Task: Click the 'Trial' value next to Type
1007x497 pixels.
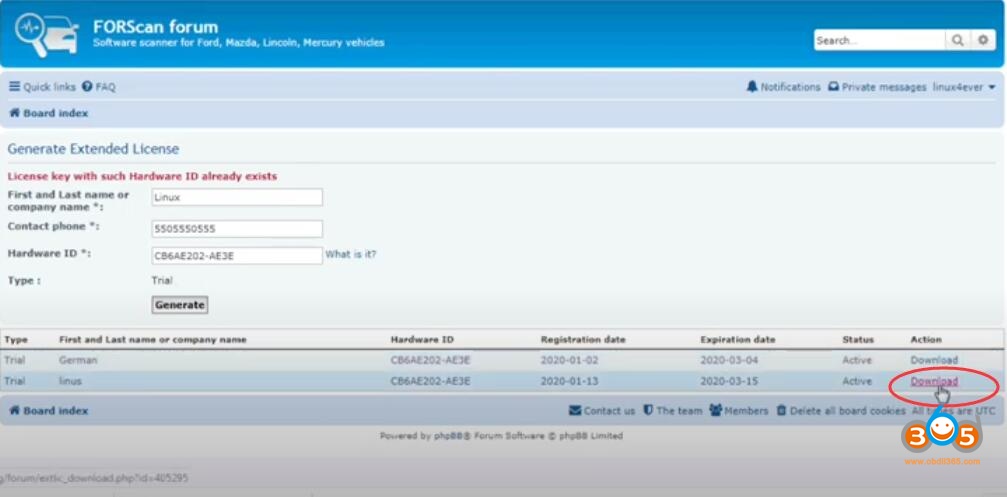Action: point(162,281)
